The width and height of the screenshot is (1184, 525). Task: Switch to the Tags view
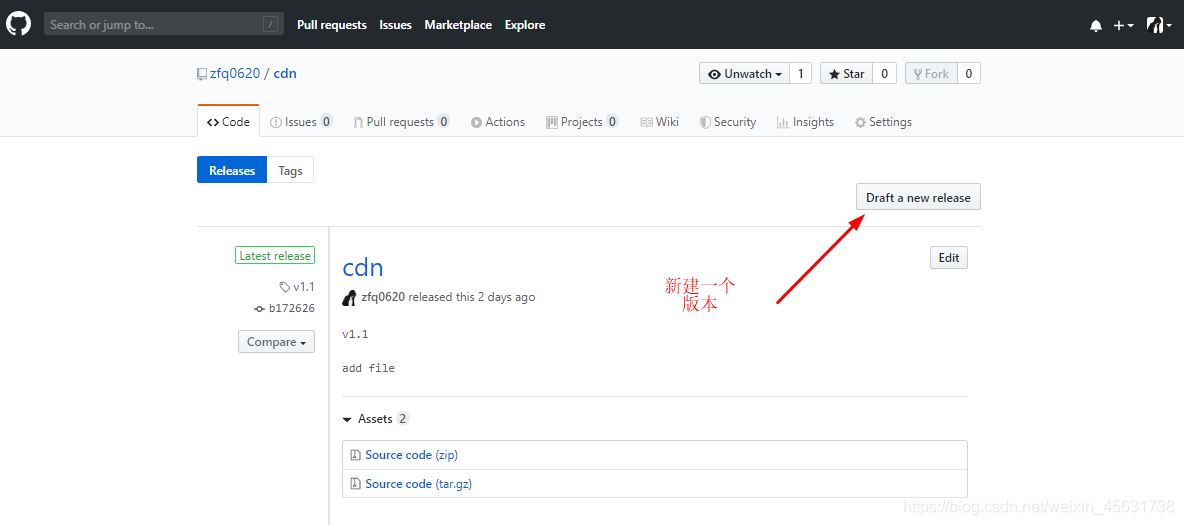tap(290, 170)
